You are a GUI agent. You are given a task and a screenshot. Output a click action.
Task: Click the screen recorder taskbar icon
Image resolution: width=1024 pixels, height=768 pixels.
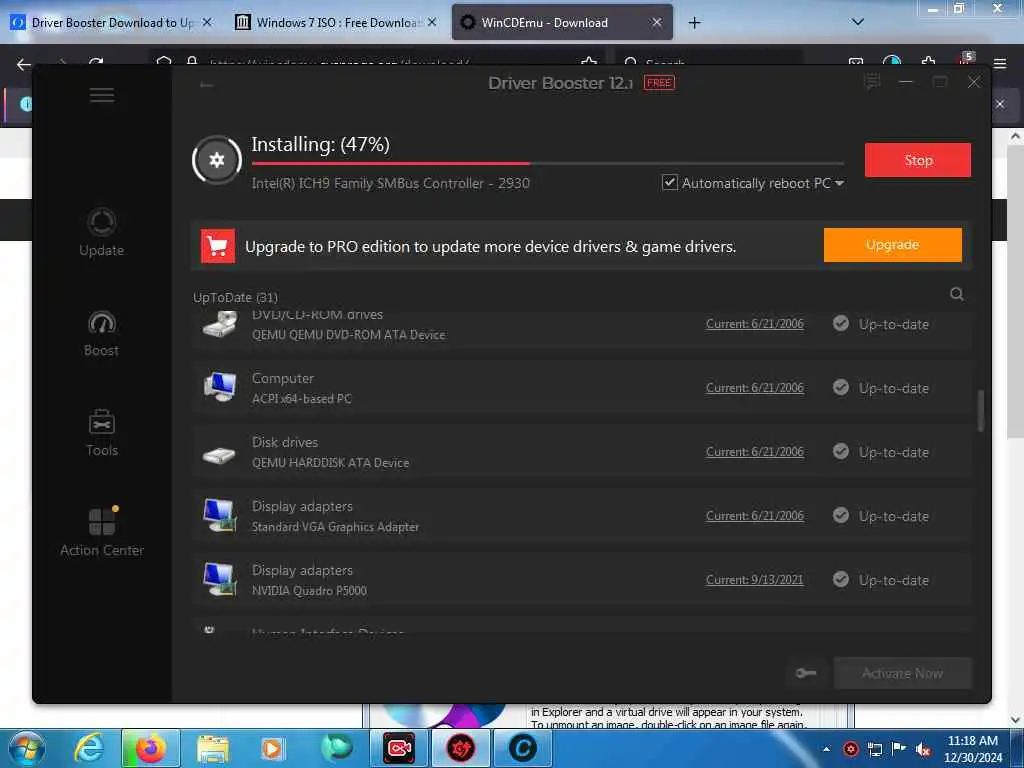coord(398,748)
